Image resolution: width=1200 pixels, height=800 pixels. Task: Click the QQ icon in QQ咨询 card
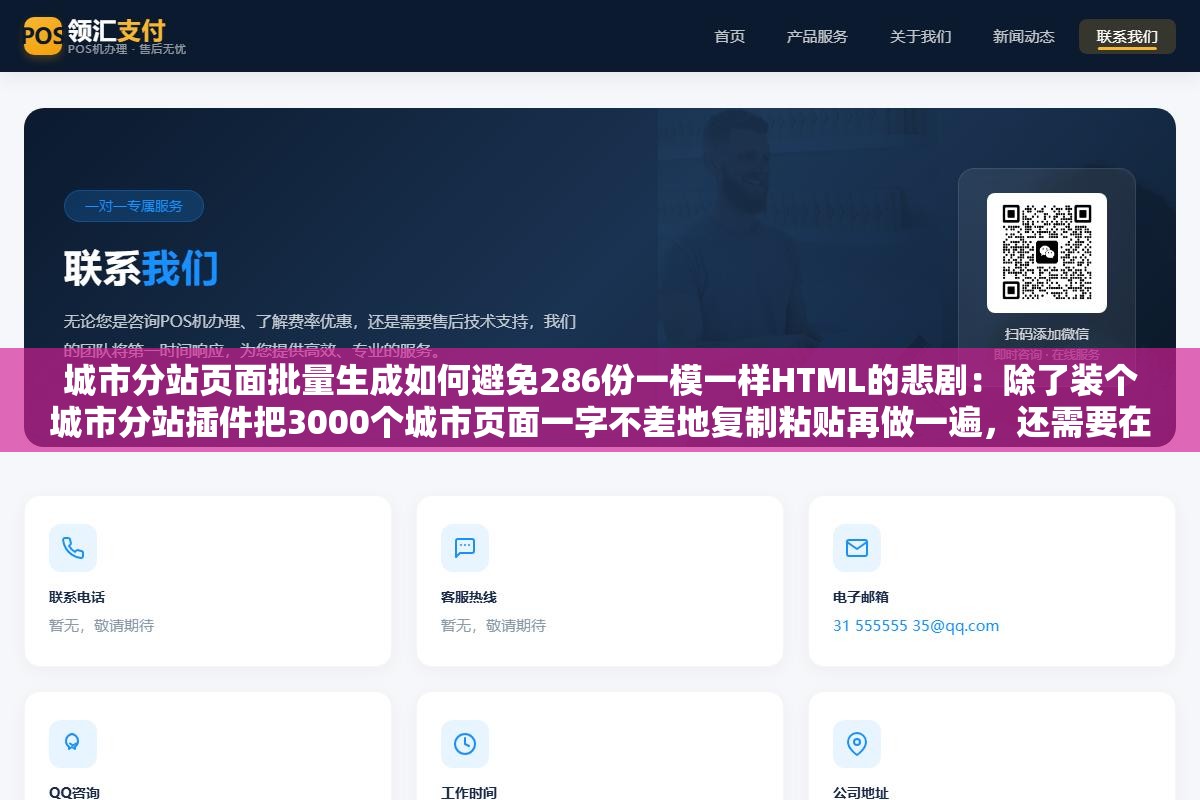(73, 744)
